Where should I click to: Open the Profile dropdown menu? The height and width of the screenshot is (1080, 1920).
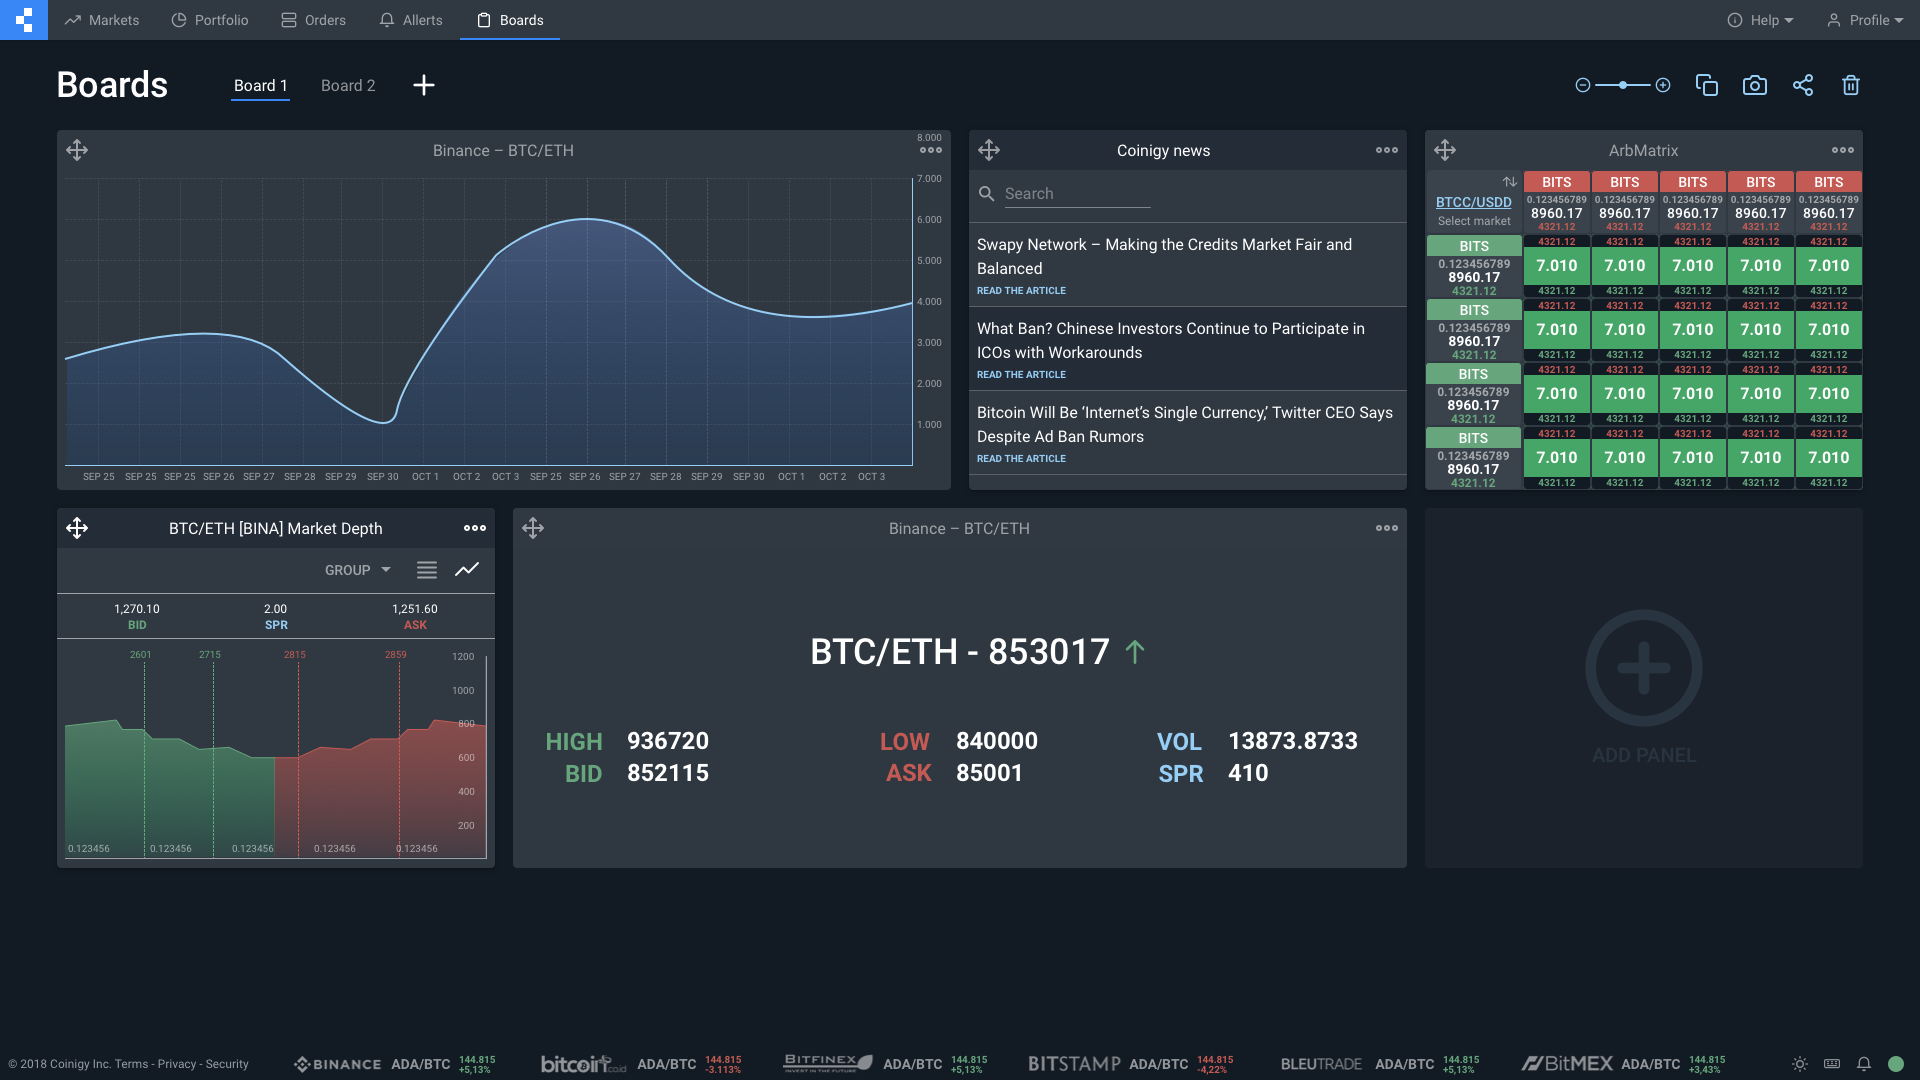pyautogui.click(x=1865, y=20)
